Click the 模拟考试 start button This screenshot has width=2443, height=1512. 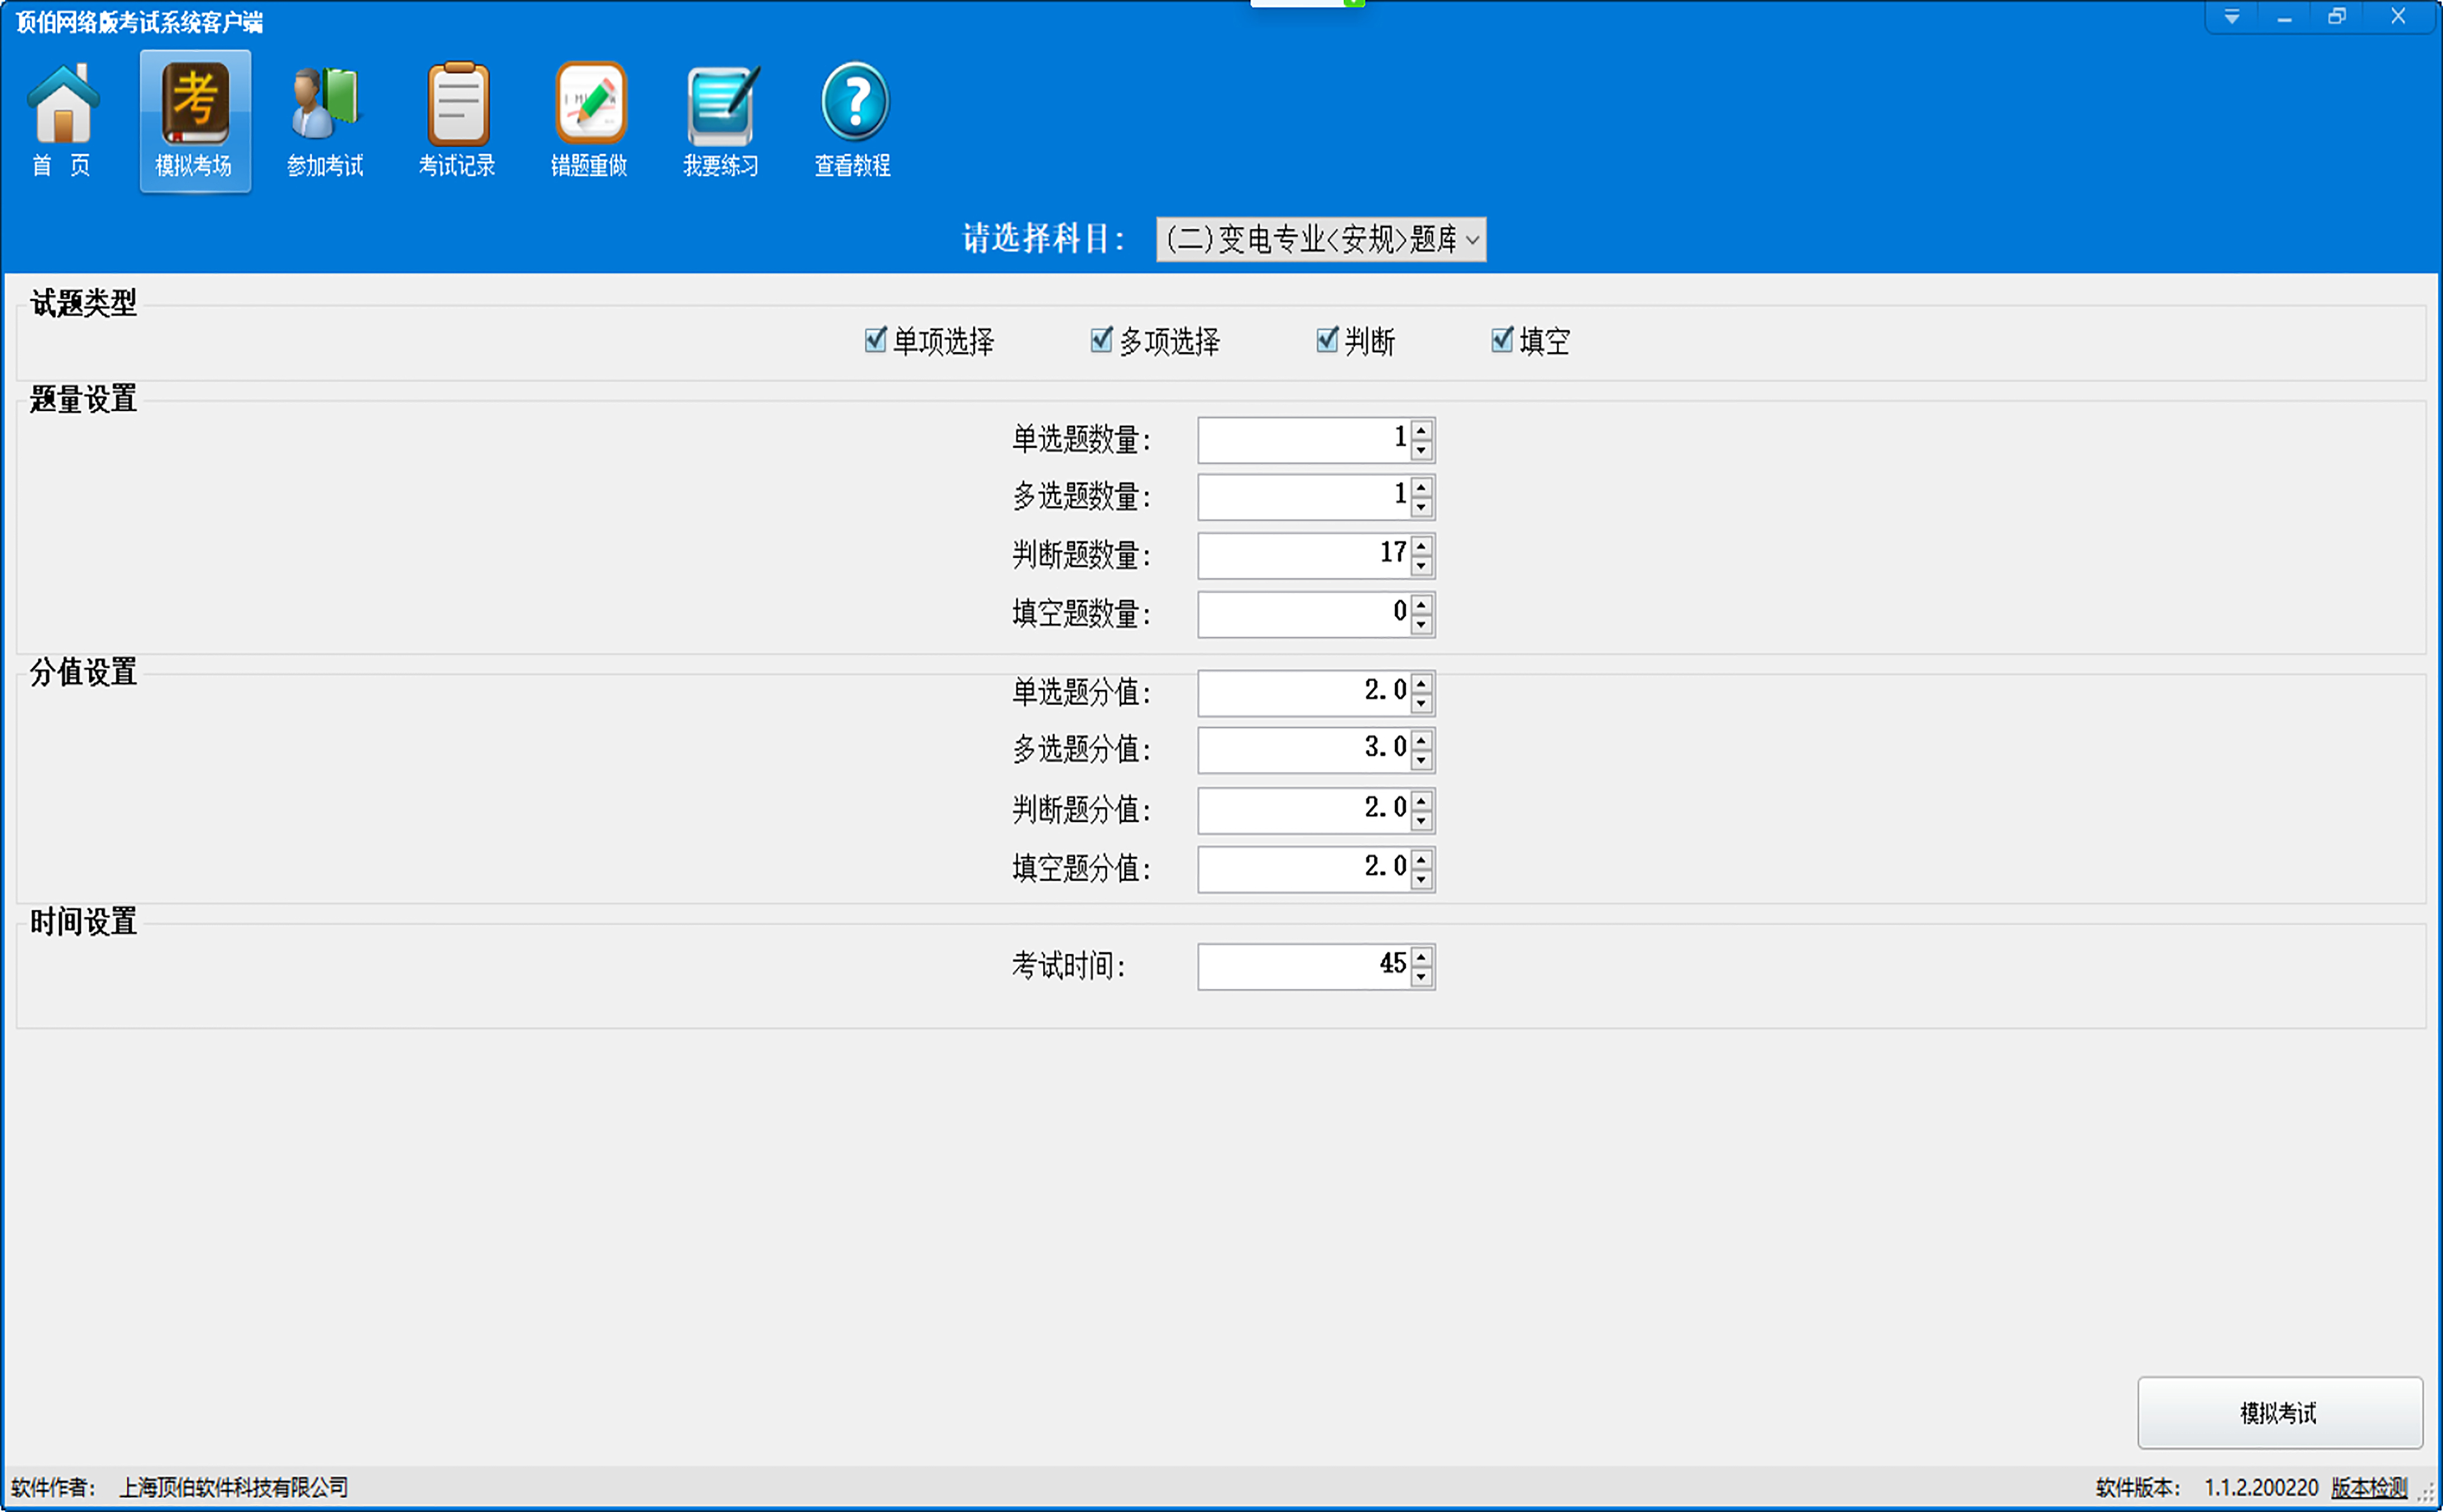[2279, 1413]
